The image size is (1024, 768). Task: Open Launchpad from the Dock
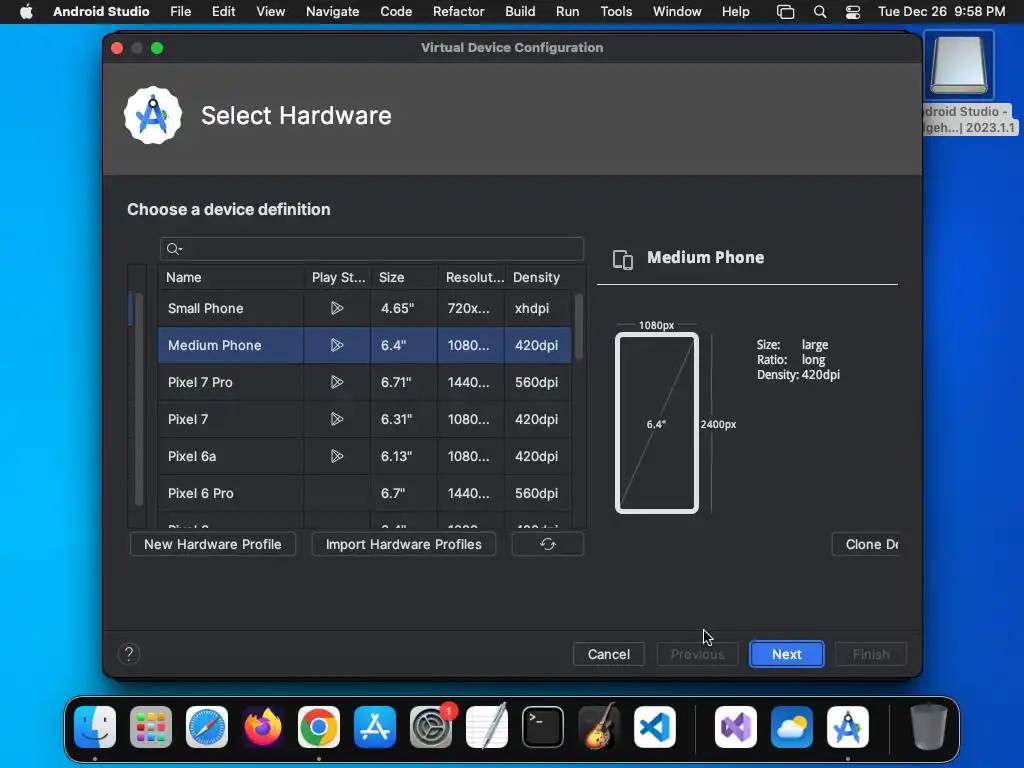[151, 727]
